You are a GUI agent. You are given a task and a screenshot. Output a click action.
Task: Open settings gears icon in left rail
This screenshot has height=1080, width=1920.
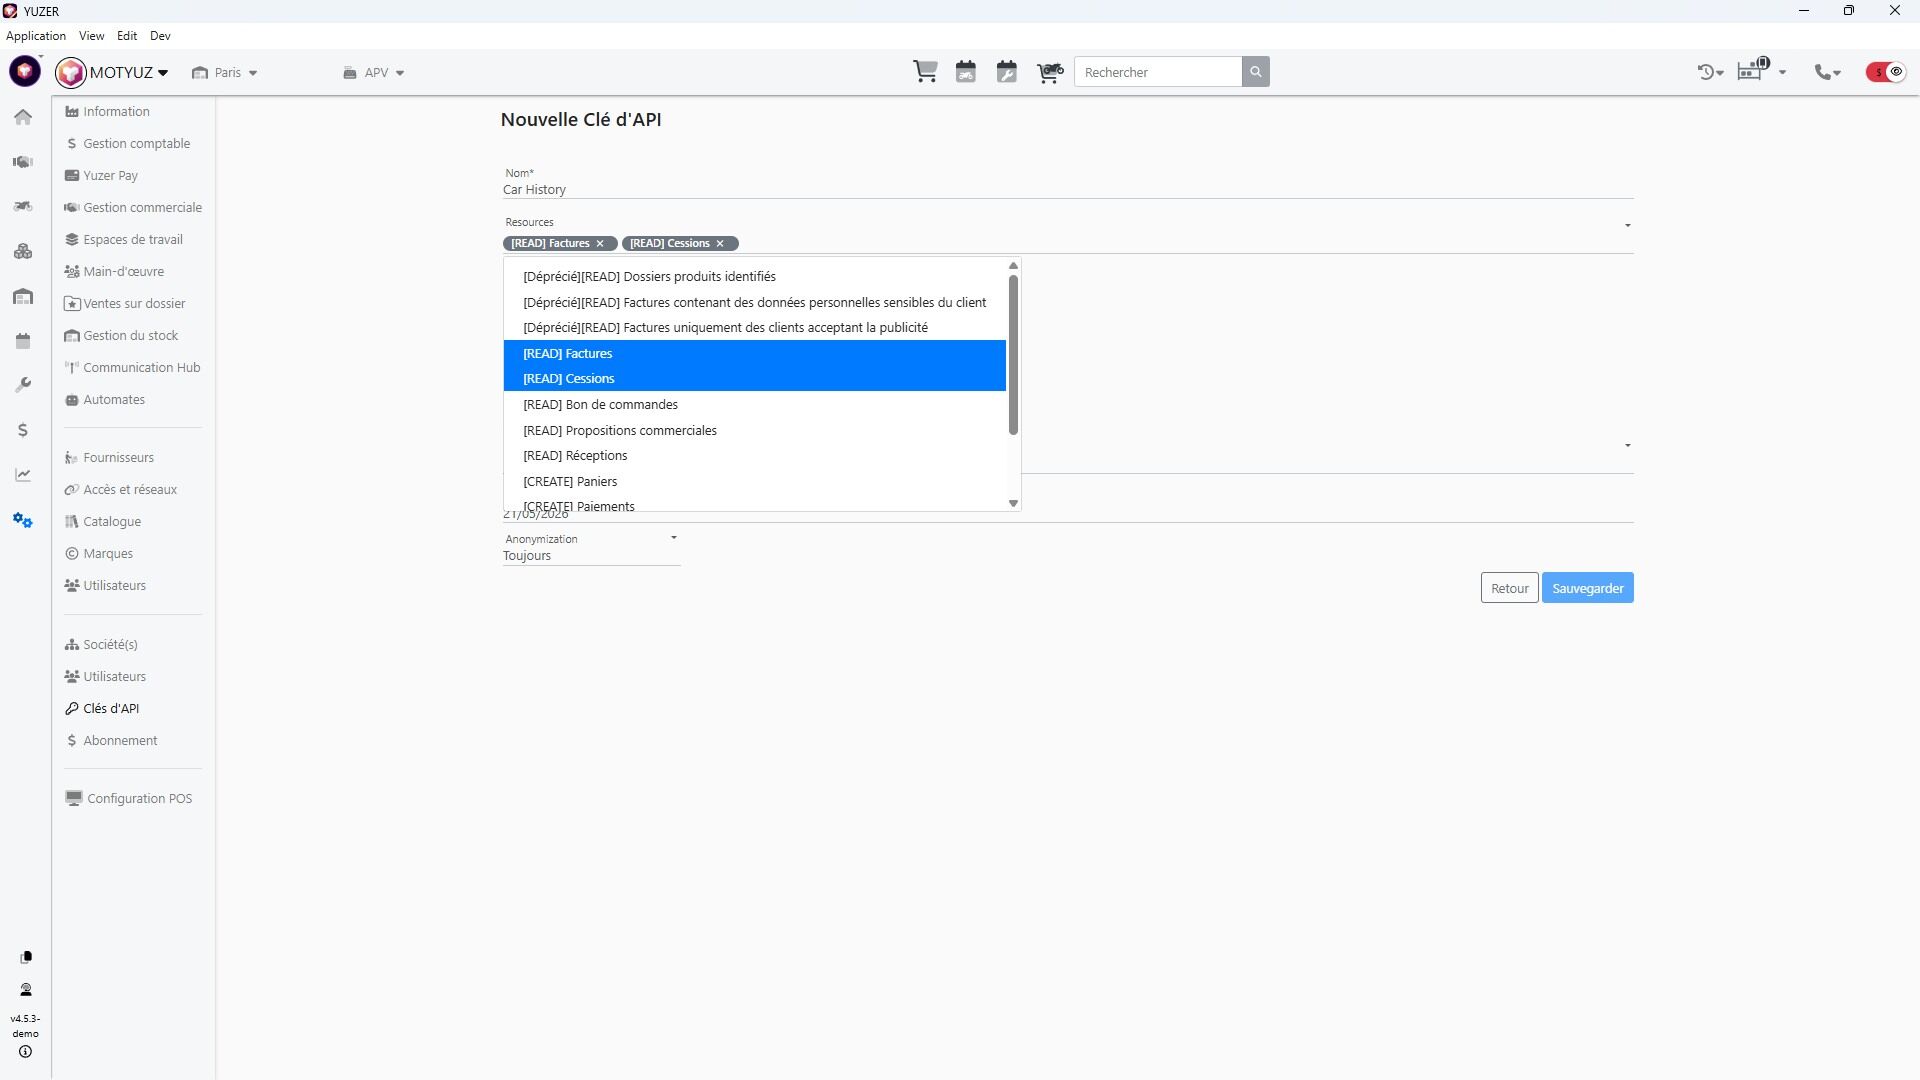pyautogui.click(x=23, y=520)
